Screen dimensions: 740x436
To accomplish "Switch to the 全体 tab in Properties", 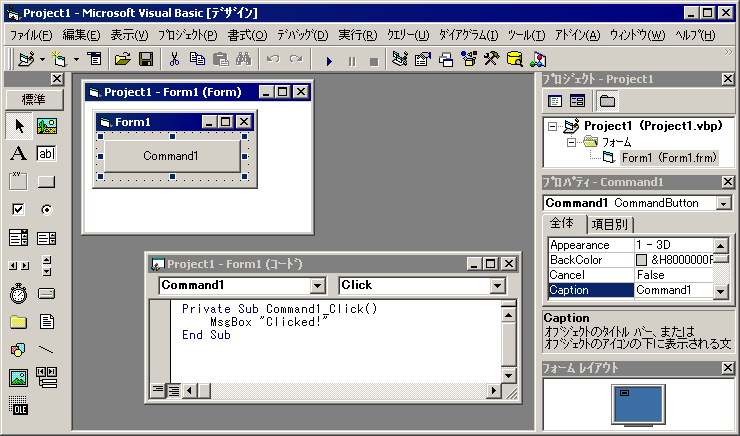I will coord(563,223).
